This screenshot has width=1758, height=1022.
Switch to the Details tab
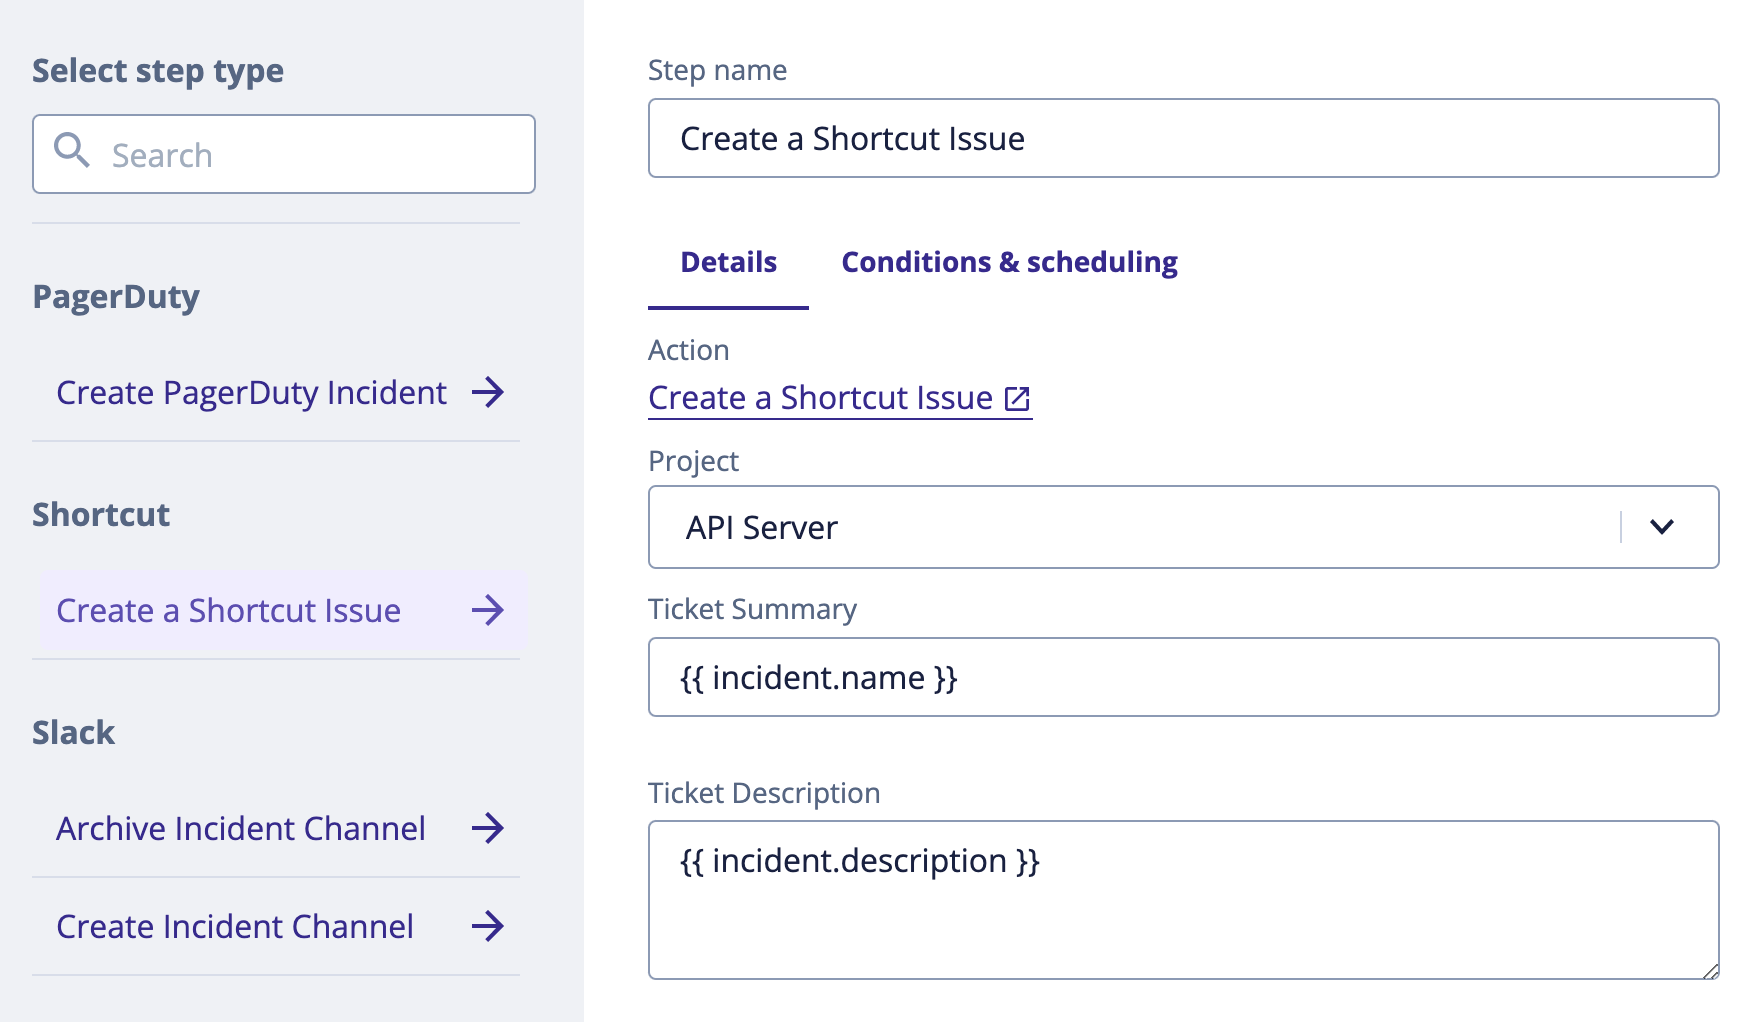[728, 262]
